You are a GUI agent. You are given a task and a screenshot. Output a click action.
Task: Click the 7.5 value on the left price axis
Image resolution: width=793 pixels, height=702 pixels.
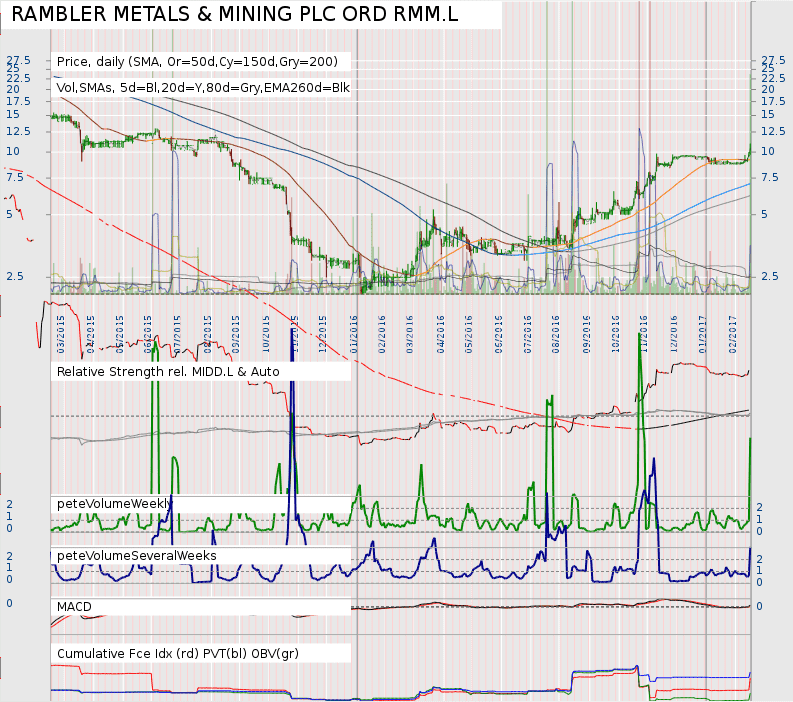tap(15, 177)
